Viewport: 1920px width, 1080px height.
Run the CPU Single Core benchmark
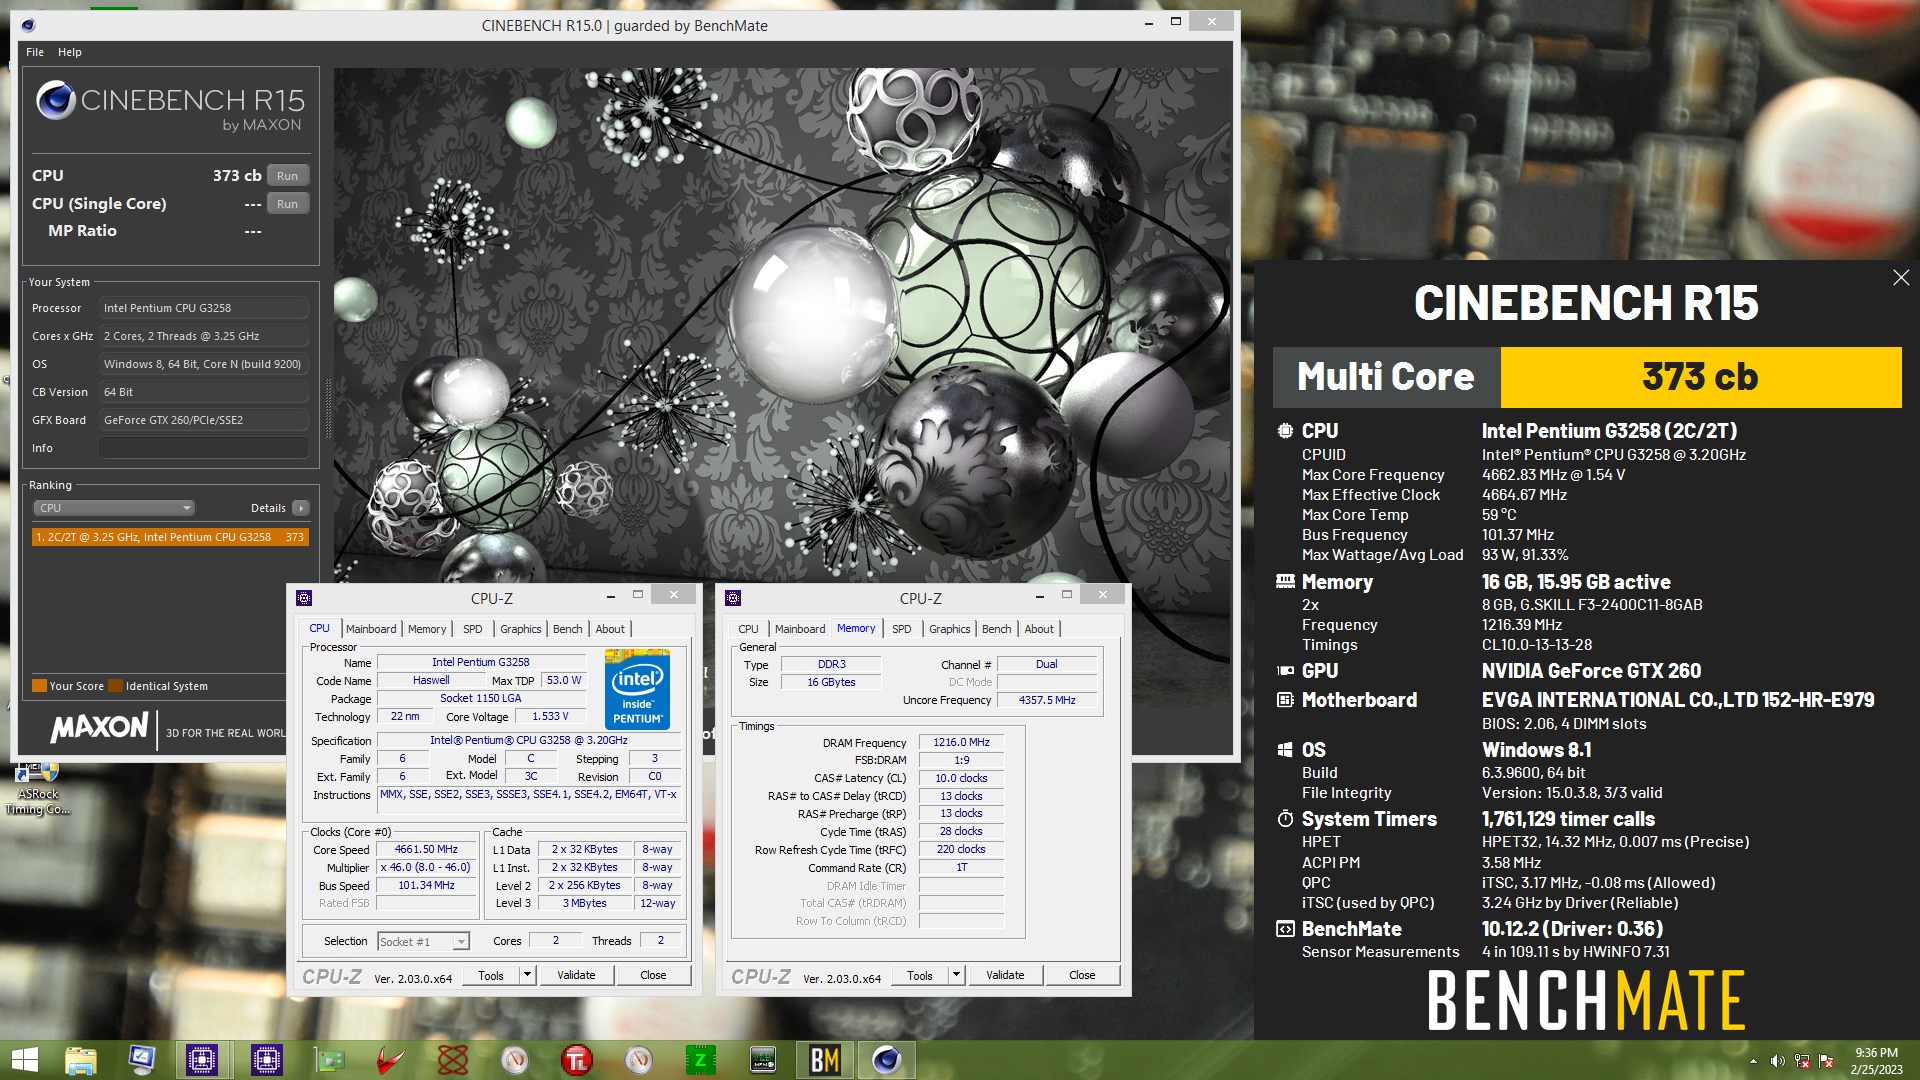[288, 204]
